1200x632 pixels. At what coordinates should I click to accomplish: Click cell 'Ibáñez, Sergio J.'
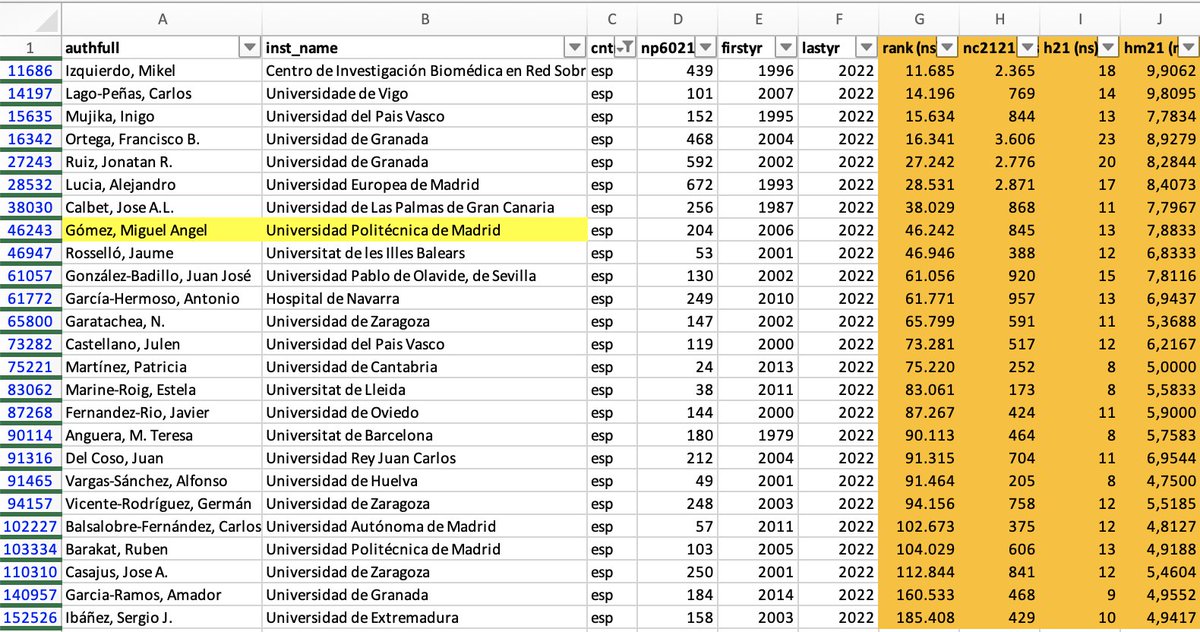tap(162, 617)
